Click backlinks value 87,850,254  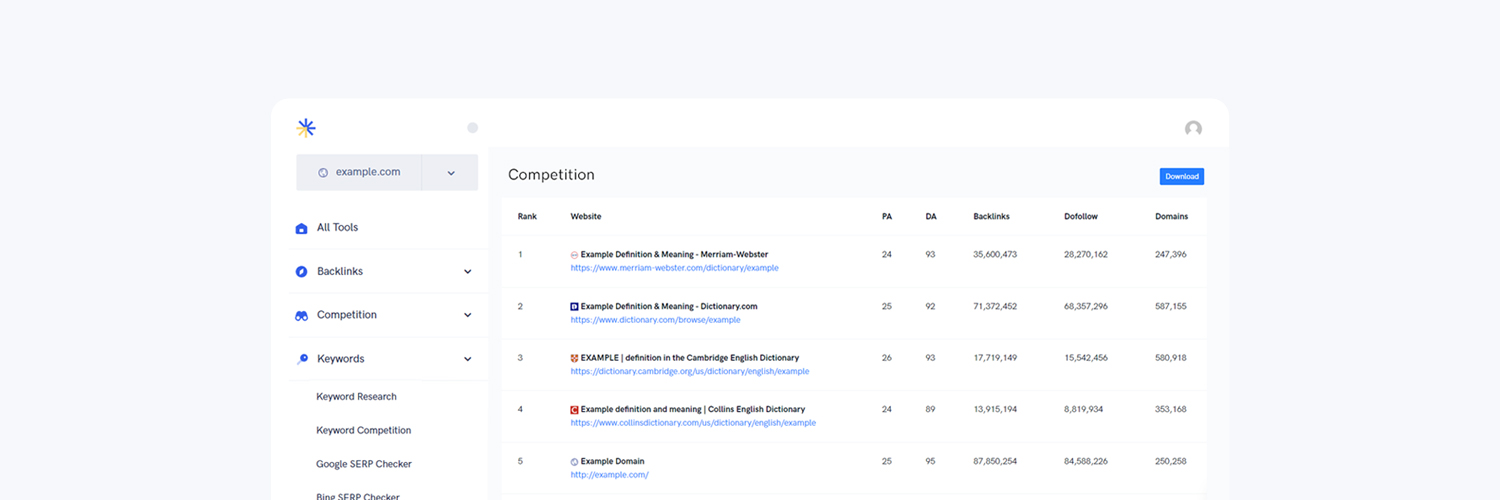[995, 462]
